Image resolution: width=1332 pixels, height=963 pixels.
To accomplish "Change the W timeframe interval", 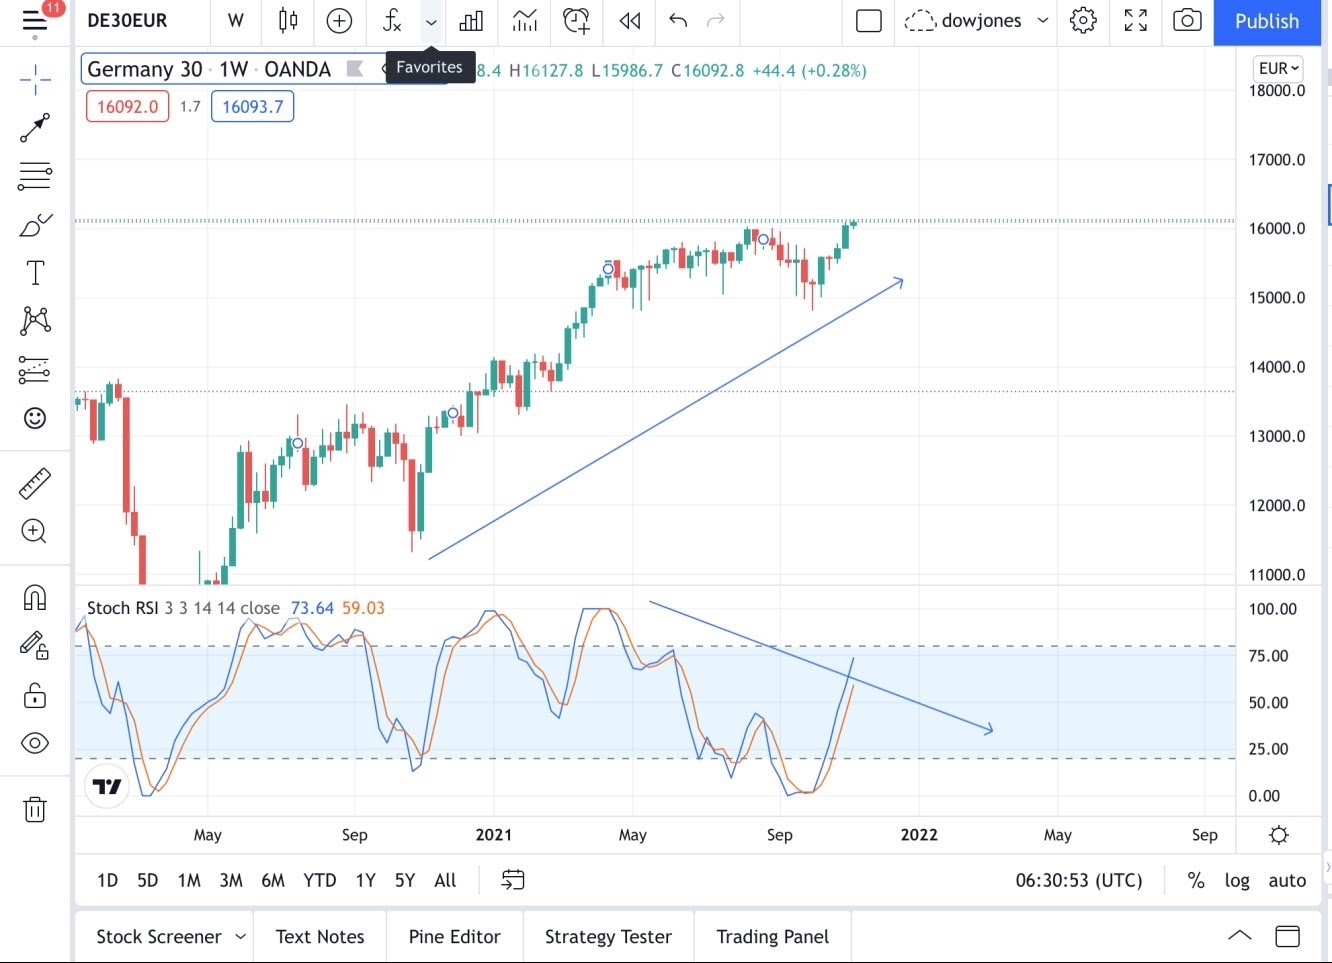I will (236, 21).
